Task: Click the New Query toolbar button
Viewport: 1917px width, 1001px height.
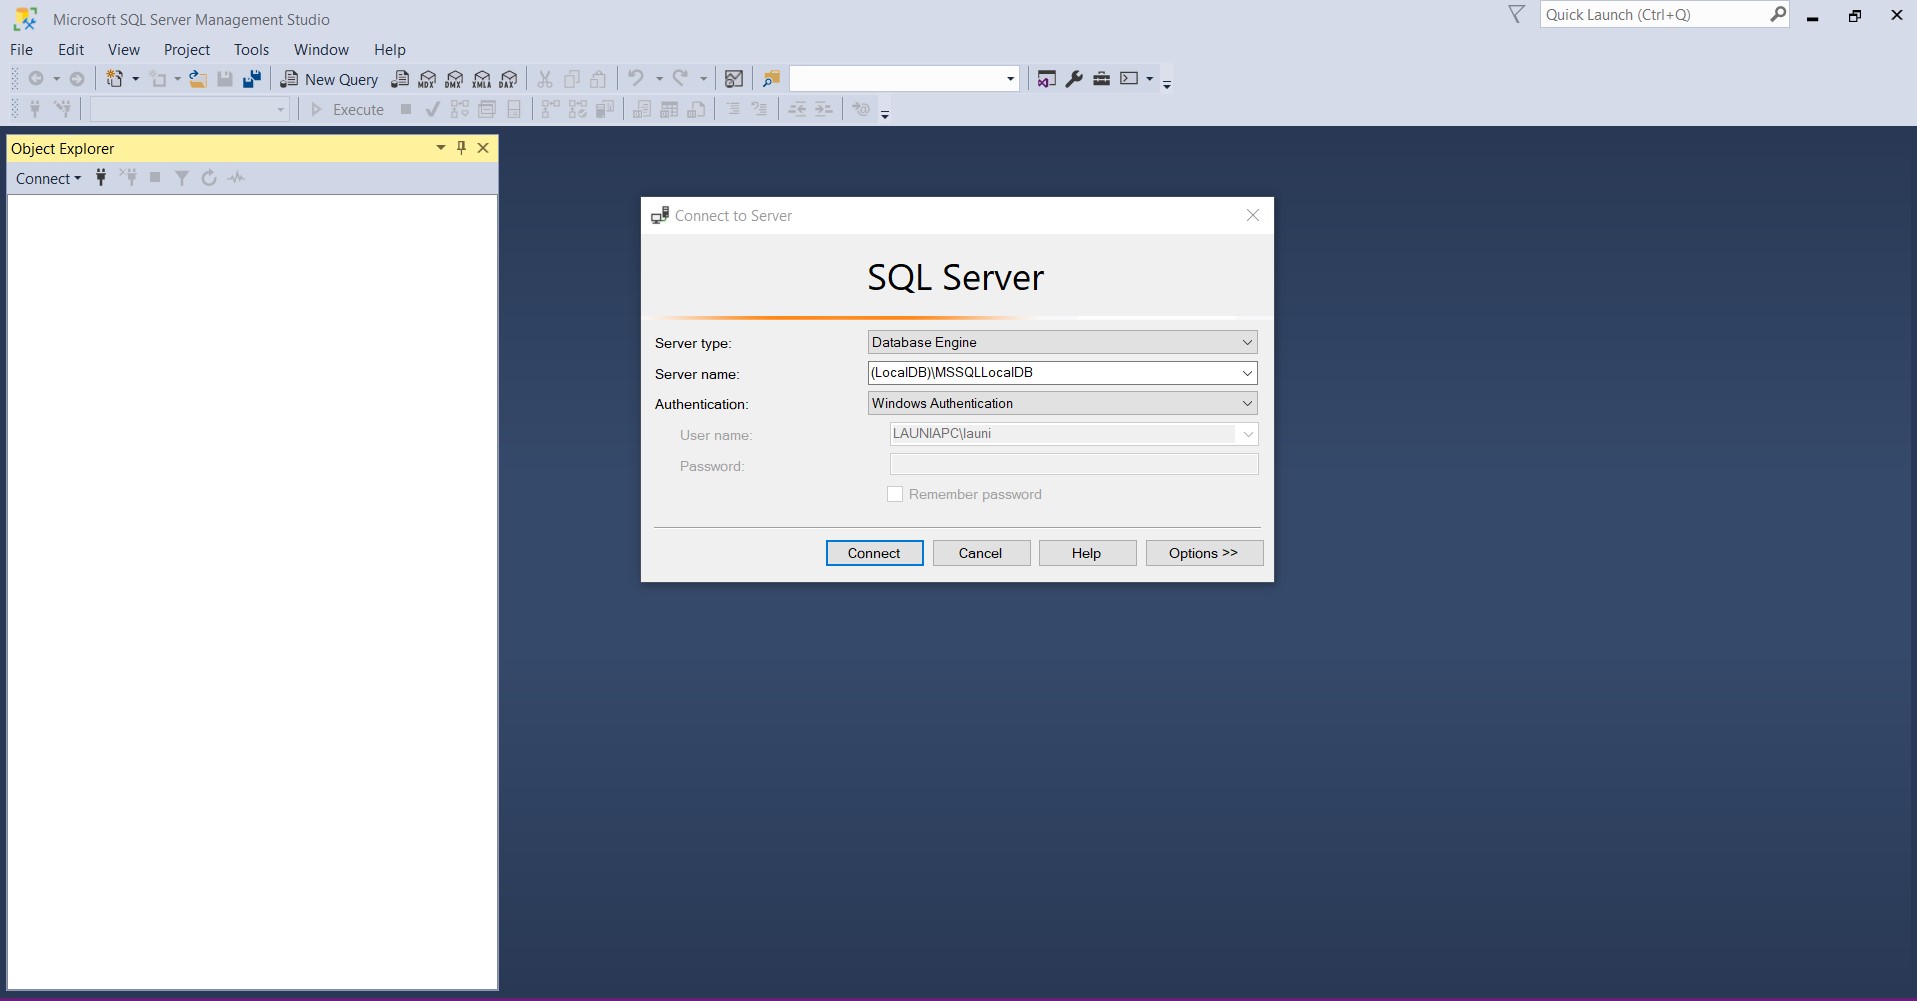Action: (330, 79)
